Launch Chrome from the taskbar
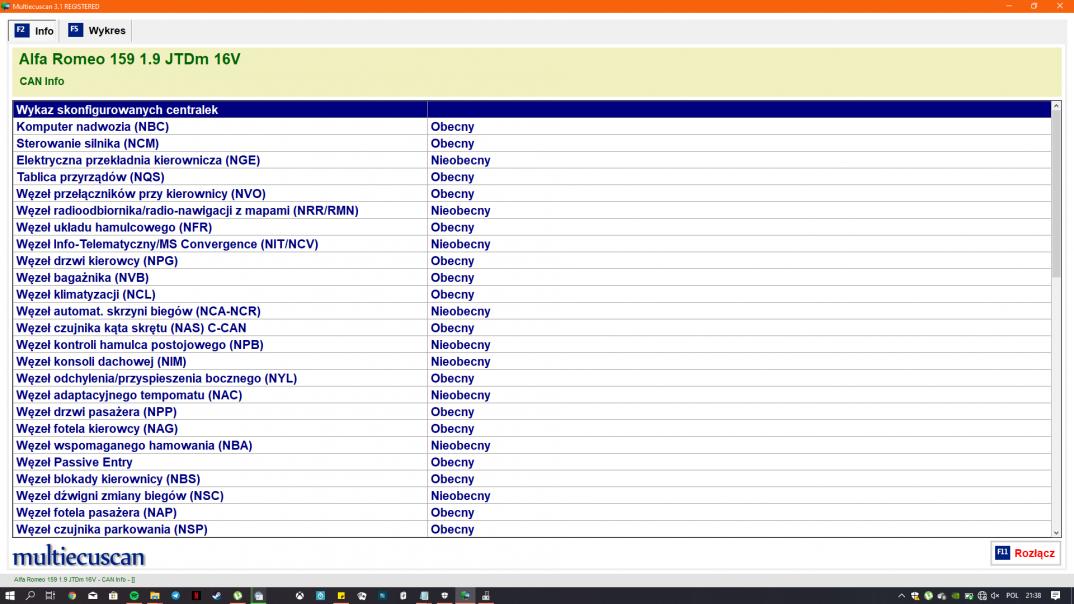The image size is (1074, 604). click(x=71, y=596)
